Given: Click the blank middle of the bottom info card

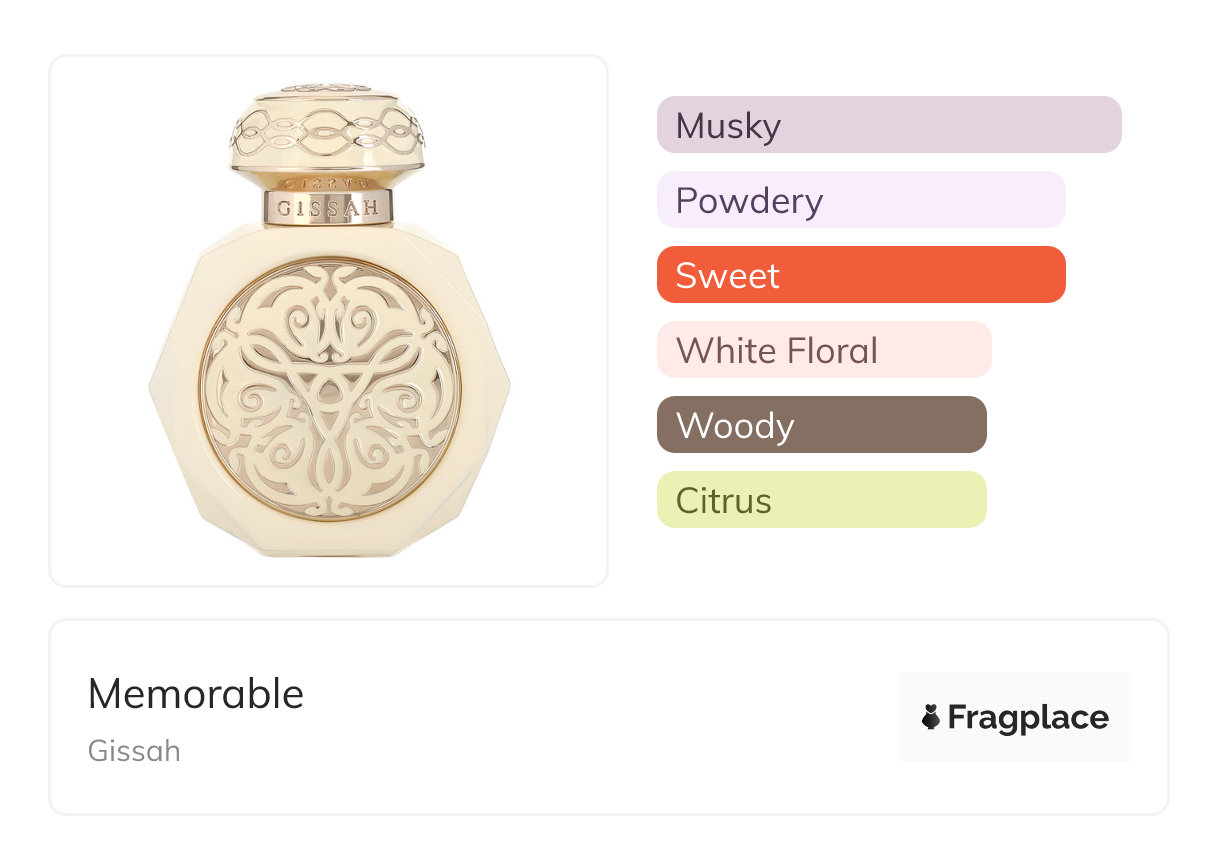Looking at the screenshot, I should pyautogui.click(x=600, y=717).
